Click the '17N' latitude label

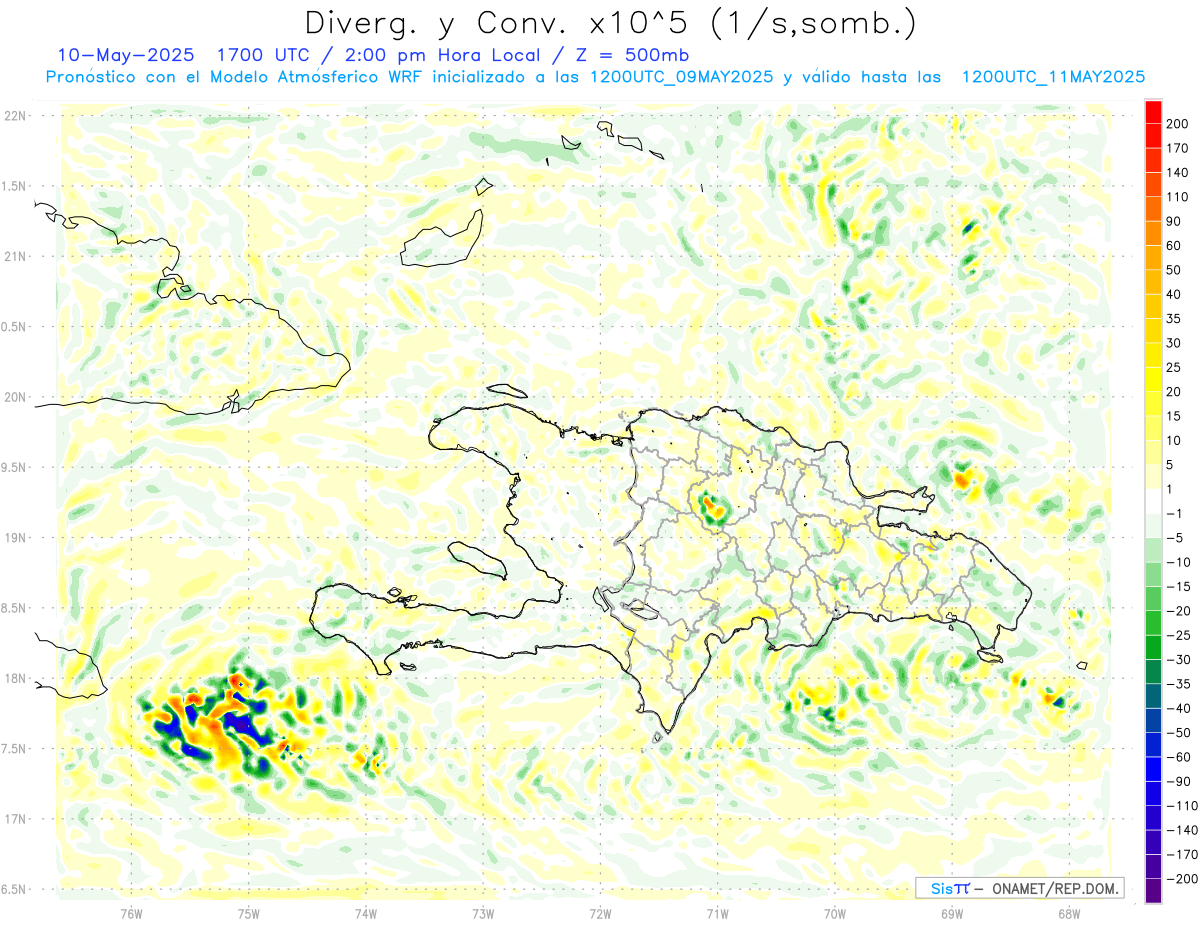tap(16, 819)
